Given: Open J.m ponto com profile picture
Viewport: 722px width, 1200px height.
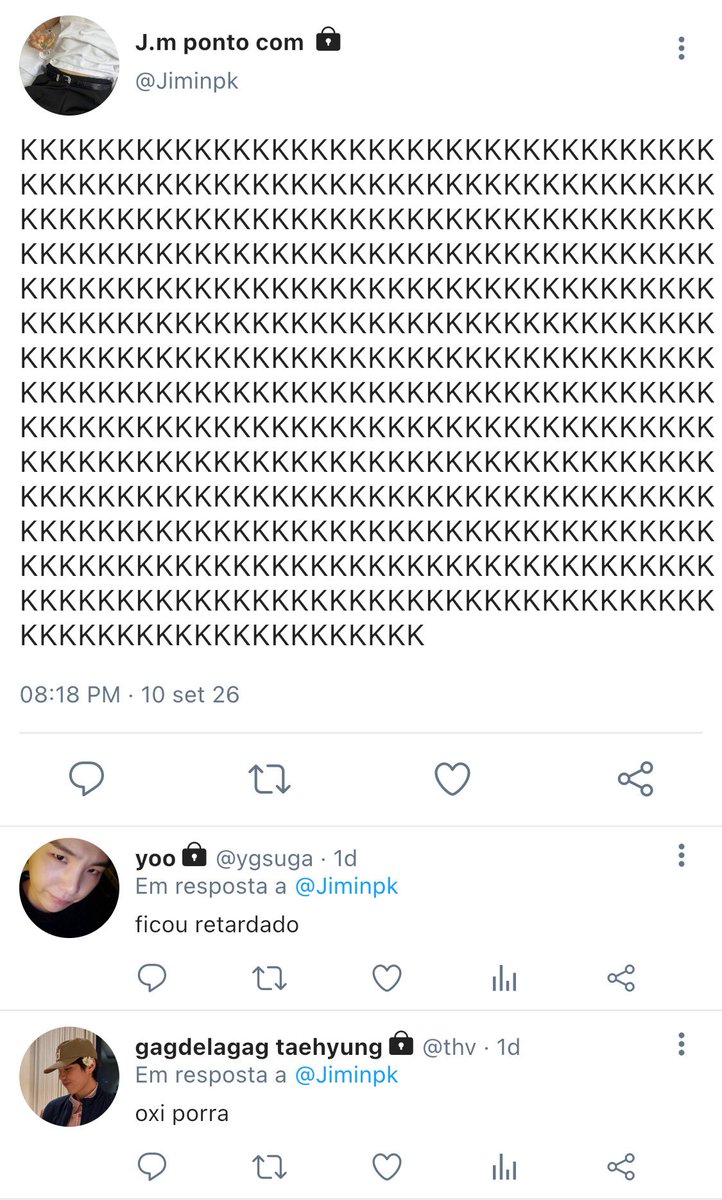Looking at the screenshot, I should (x=69, y=65).
